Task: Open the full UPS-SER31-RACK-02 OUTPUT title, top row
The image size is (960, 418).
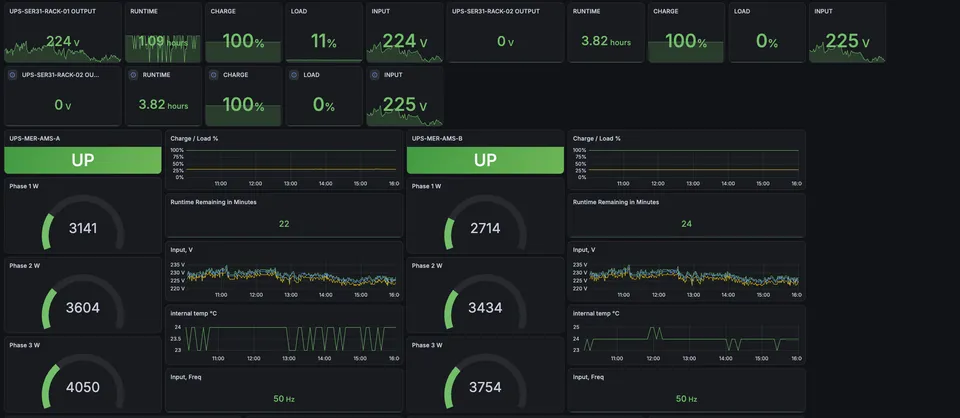Action: tap(495, 11)
